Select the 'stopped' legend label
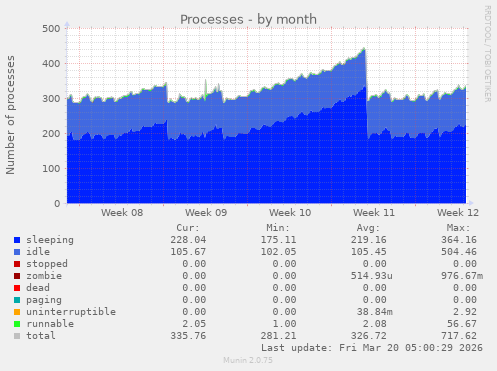Screen dimensions: 497x371 47,264
